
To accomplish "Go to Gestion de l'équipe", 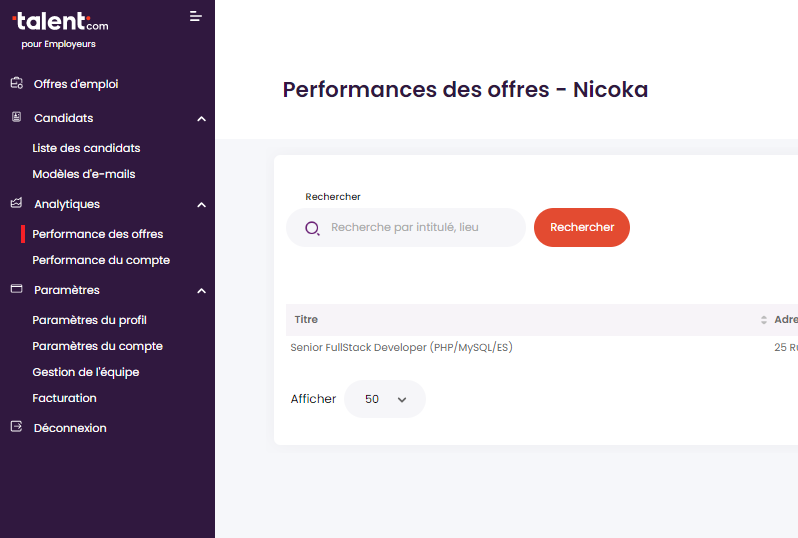I will [x=86, y=372].
